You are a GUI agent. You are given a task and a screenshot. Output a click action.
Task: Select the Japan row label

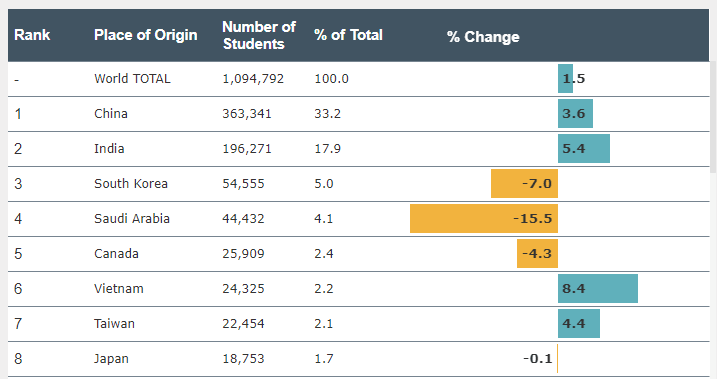tap(111, 358)
